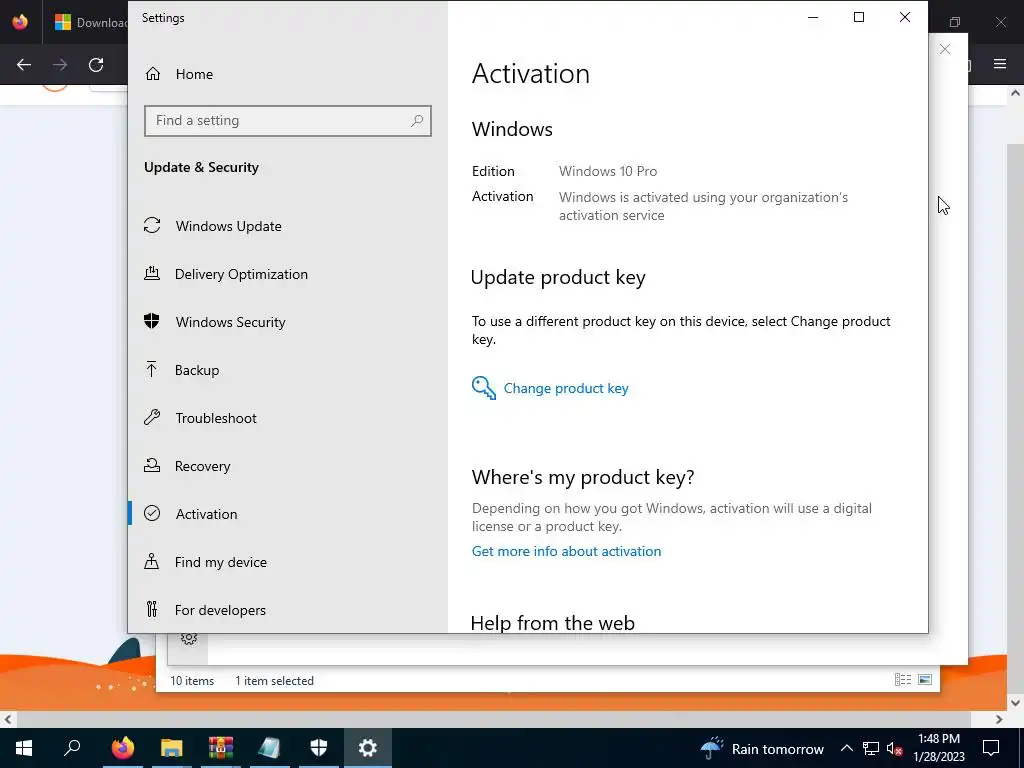Open taskbar search
Image resolution: width=1024 pixels, height=768 pixels.
pos(72,748)
